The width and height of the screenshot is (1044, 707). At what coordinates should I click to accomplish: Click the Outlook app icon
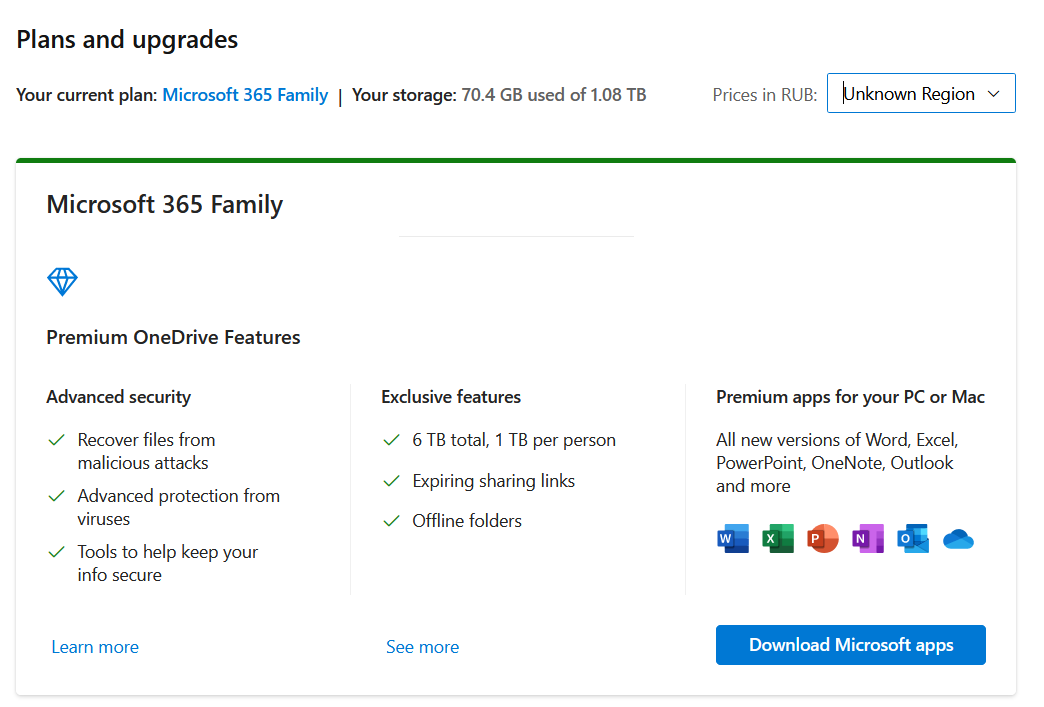913,539
